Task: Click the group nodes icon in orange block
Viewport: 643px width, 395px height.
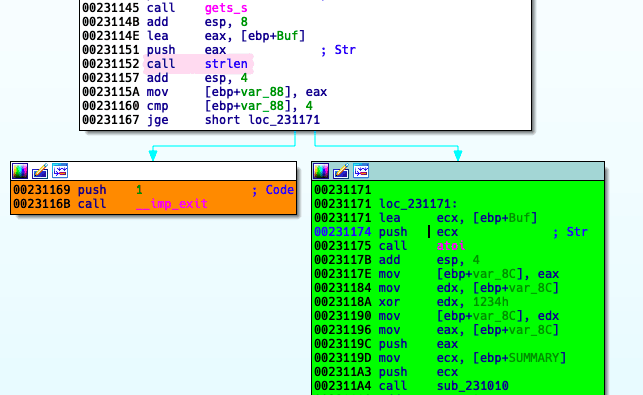Action: click(60, 171)
